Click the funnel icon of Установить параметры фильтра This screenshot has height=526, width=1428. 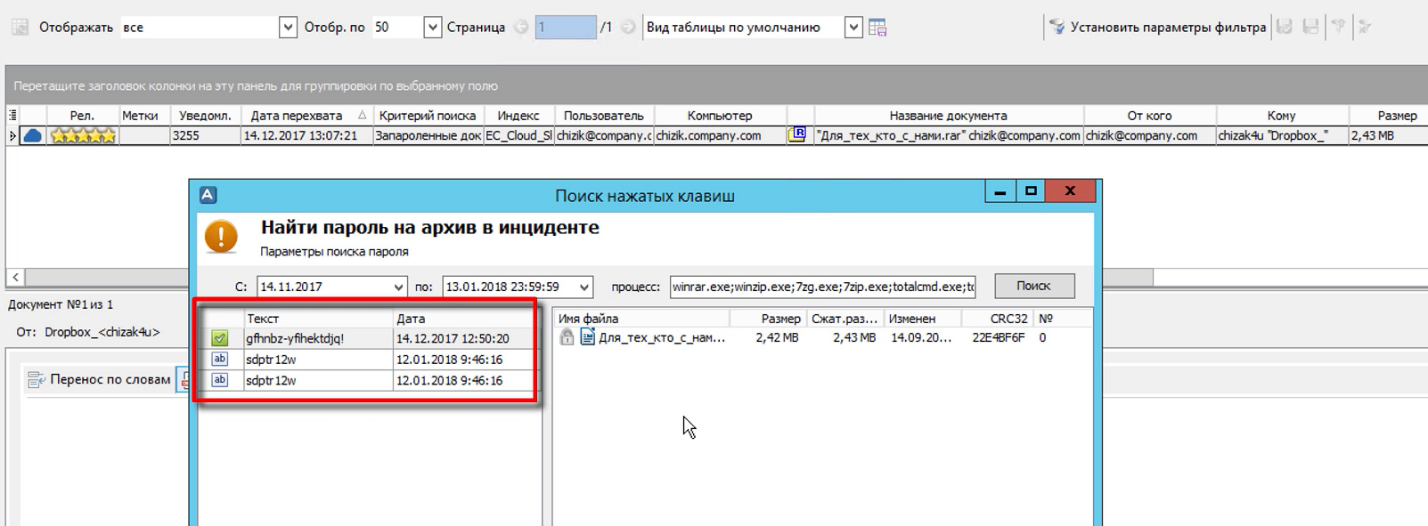tap(1057, 28)
